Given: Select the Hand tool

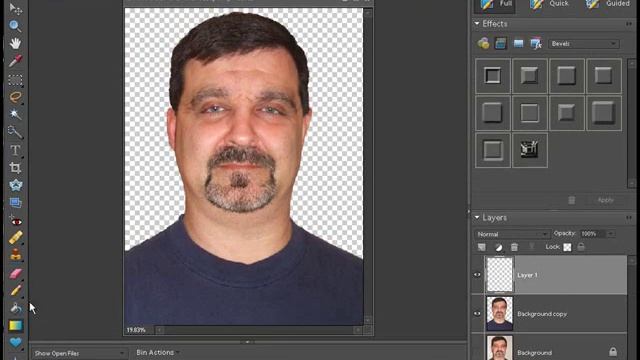Looking at the screenshot, I should pyautogui.click(x=16, y=43).
